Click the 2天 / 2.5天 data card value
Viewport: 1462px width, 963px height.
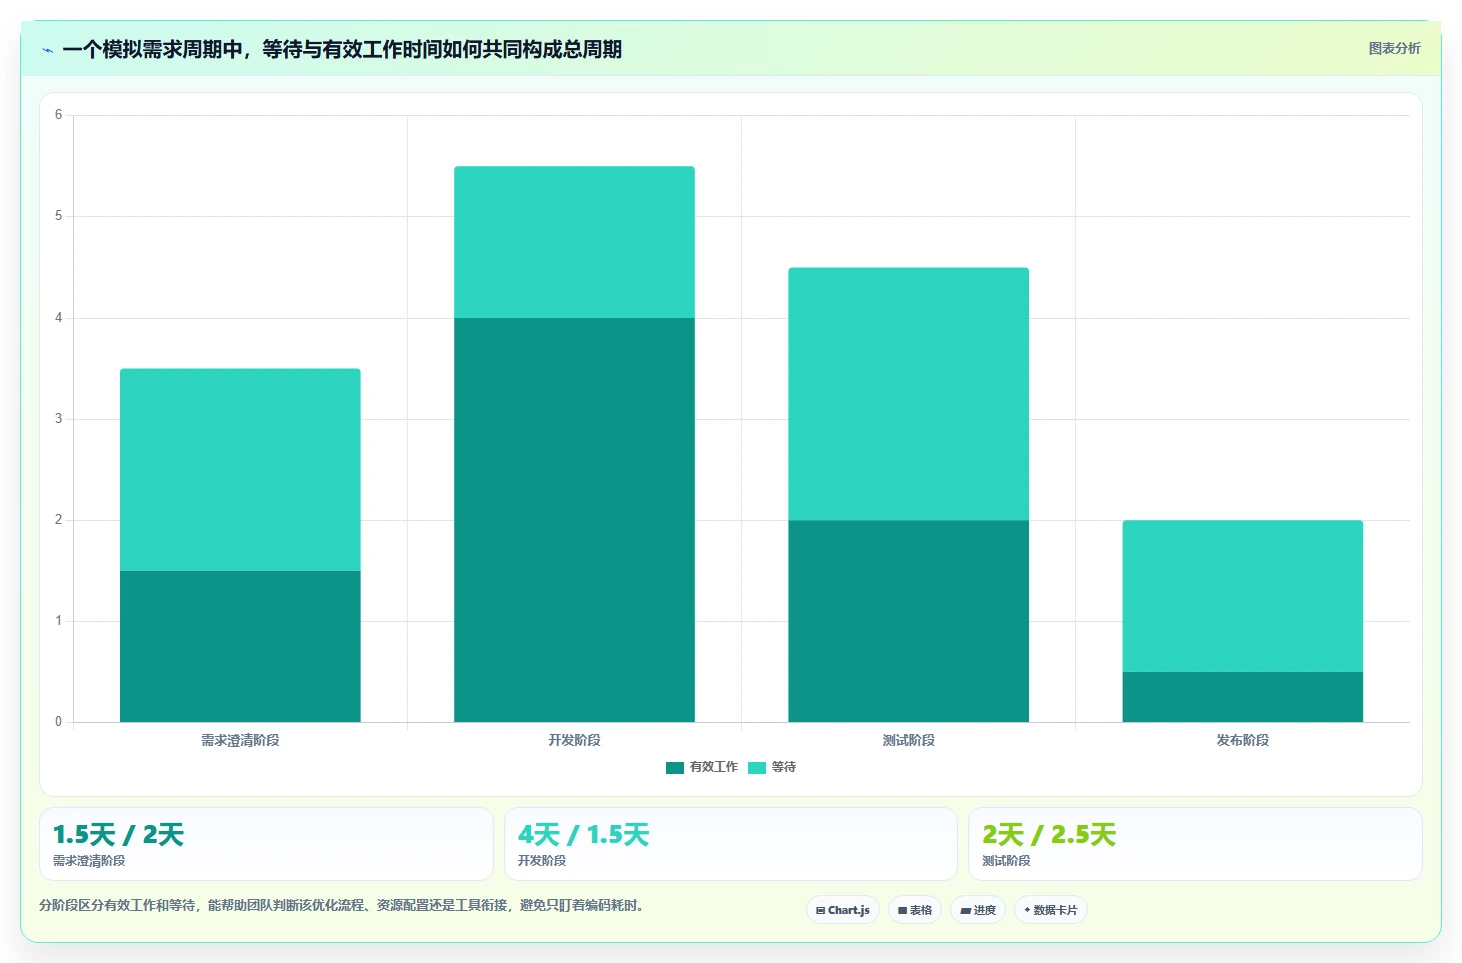pos(1048,835)
